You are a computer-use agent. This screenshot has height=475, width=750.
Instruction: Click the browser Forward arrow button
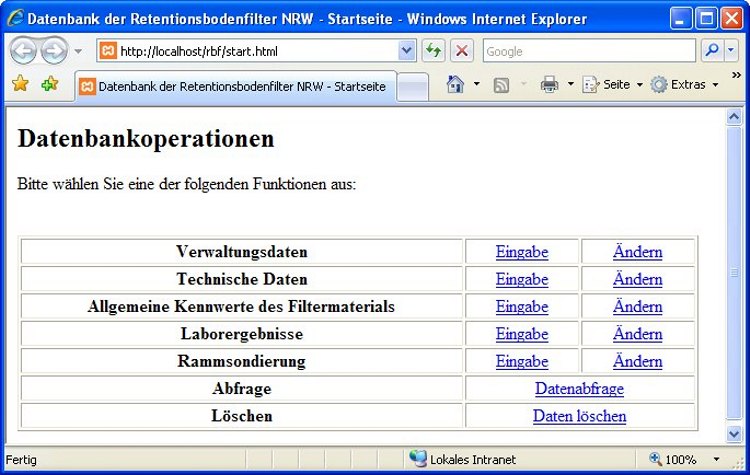click(x=53, y=51)
